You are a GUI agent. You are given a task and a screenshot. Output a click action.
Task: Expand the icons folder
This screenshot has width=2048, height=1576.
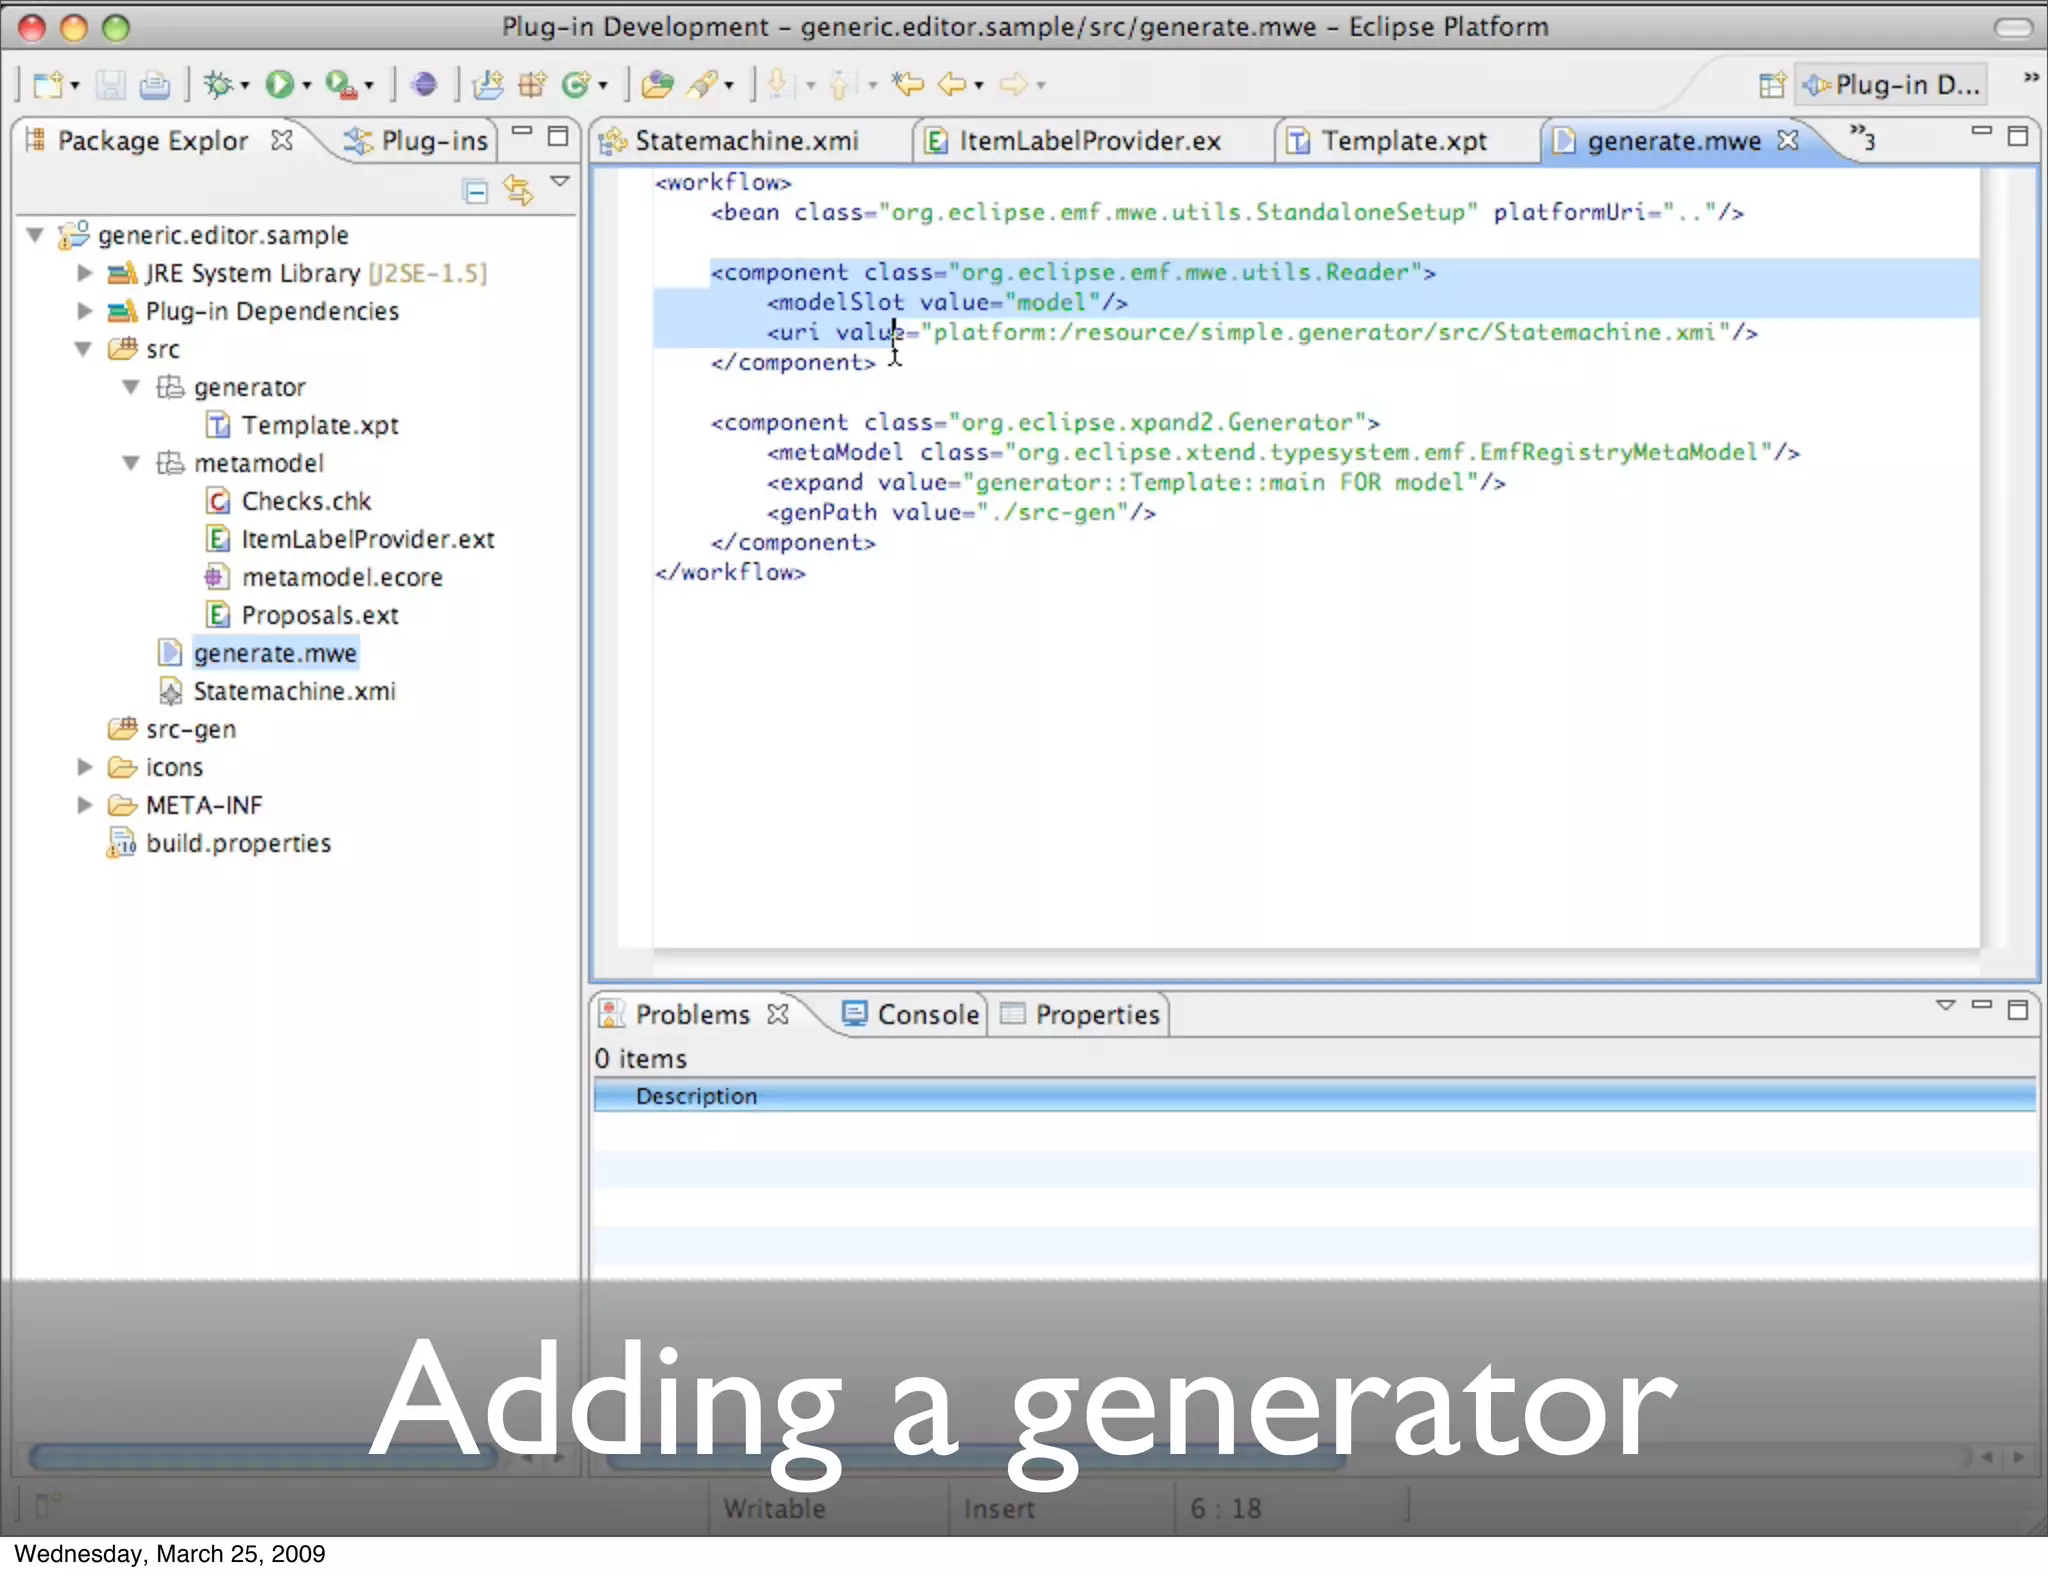coord(85,767)
